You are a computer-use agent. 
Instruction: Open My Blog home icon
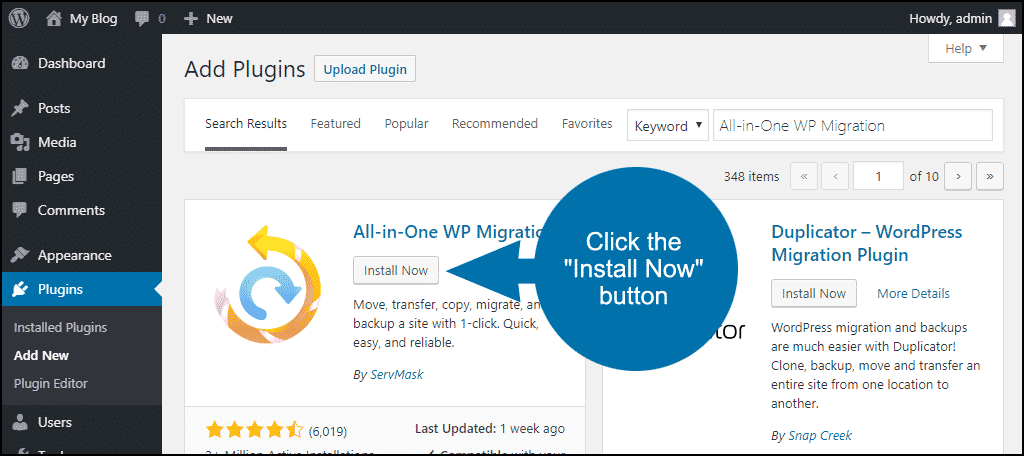[x=54, y=18]
